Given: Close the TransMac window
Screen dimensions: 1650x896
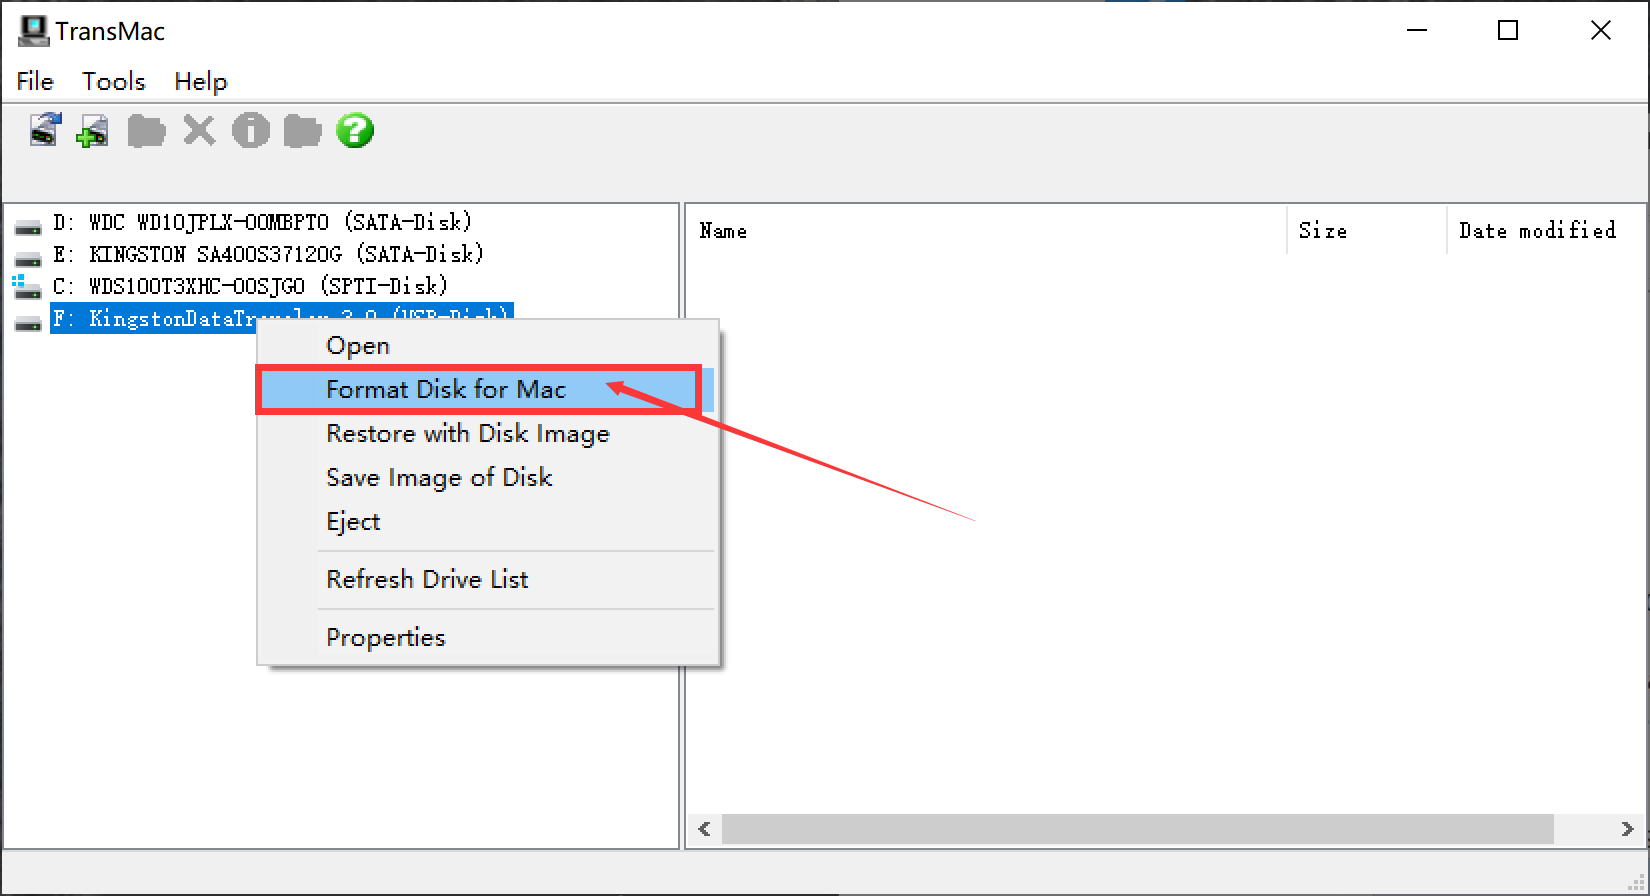Looking at the screenshot, I should click(1600, 31).
